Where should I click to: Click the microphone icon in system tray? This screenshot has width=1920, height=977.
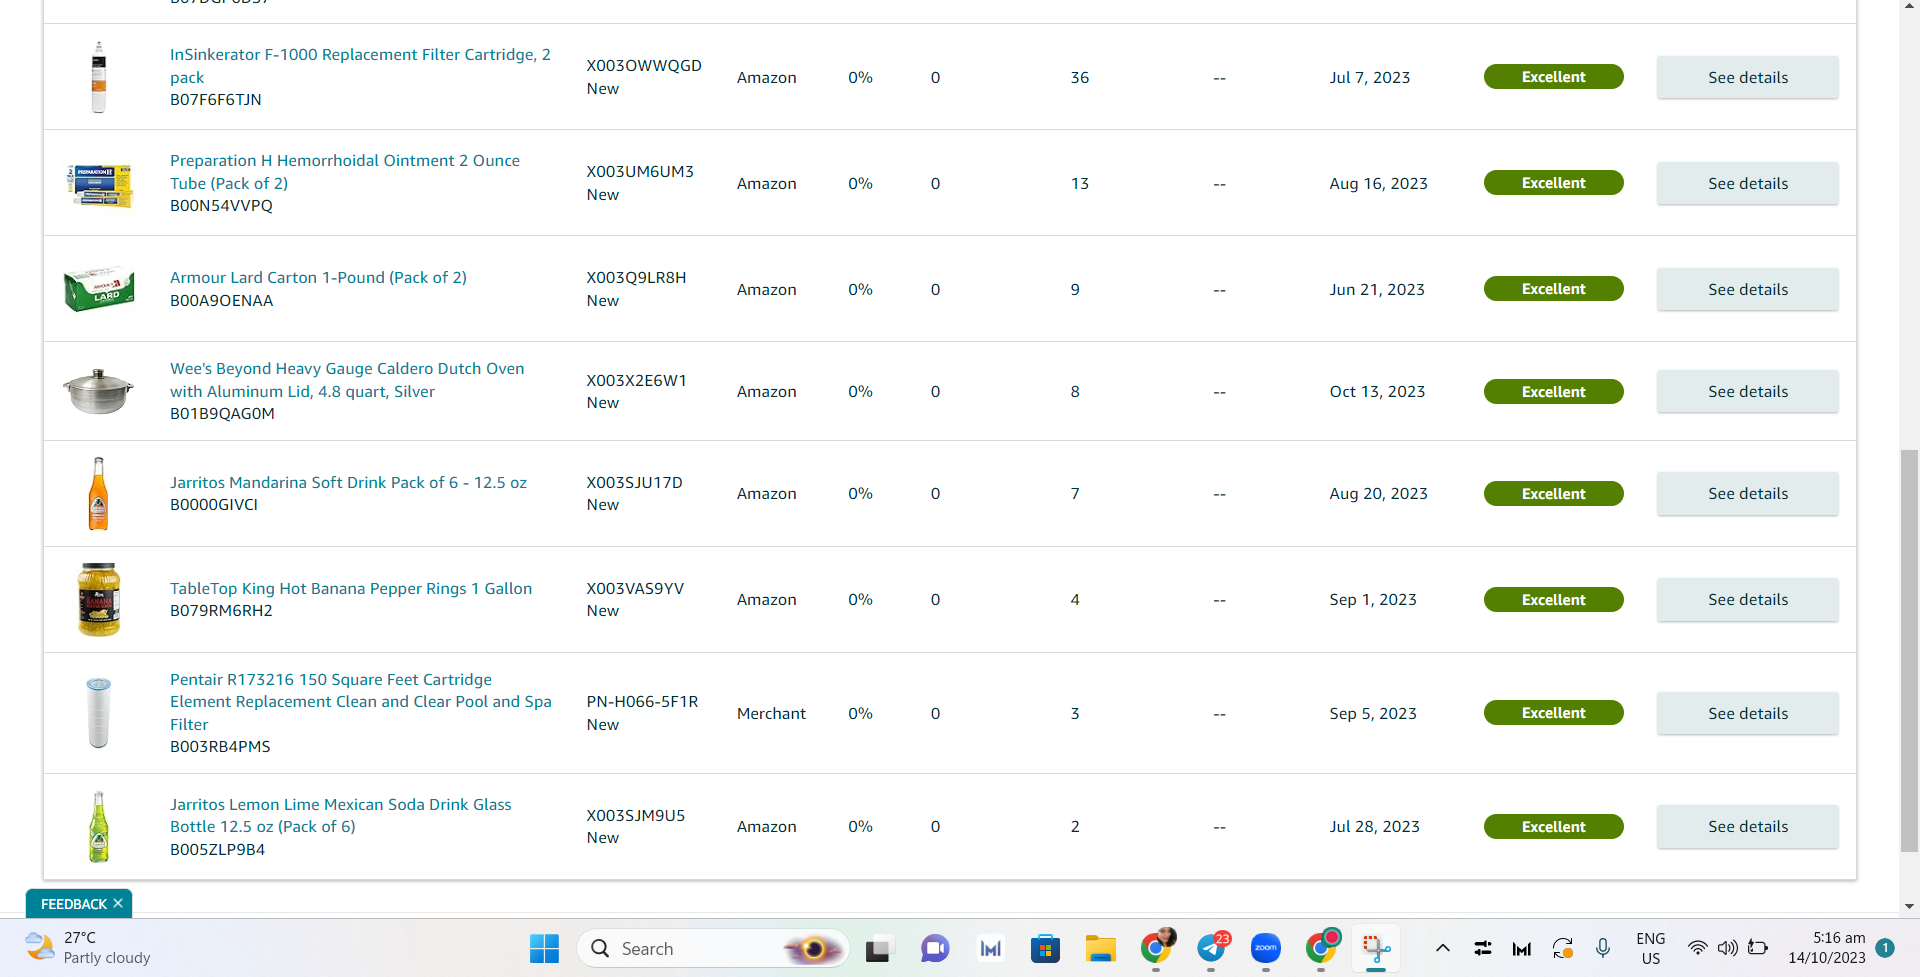click(x=1603, y=948)
